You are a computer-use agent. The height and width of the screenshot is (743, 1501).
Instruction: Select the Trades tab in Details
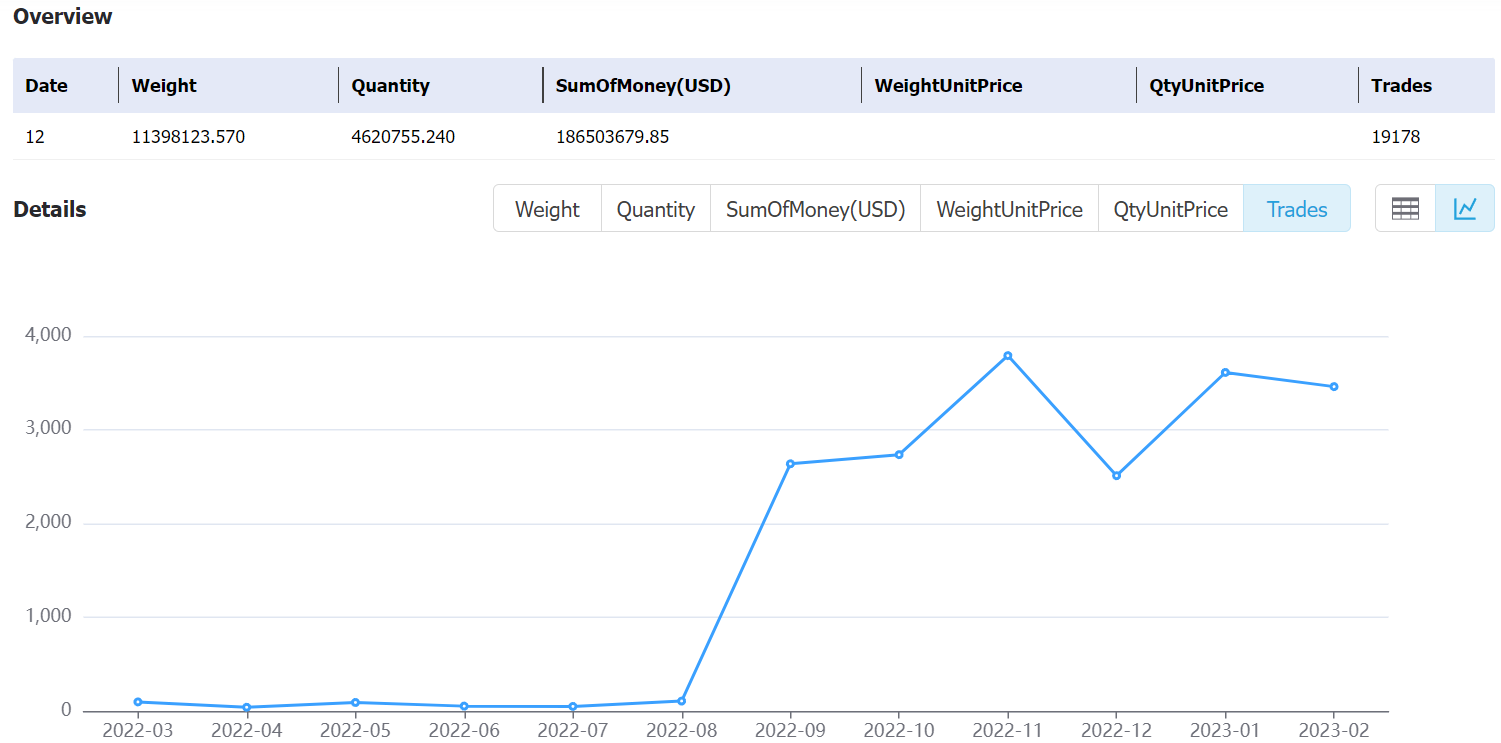click(x=1297, y=209)
